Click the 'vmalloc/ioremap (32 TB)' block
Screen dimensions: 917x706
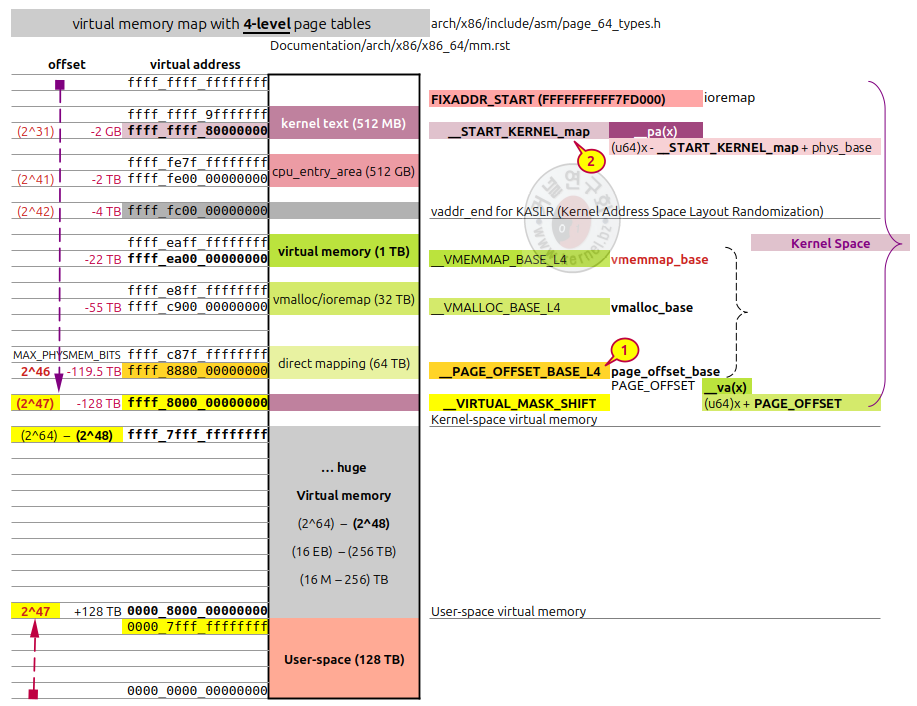point(344,299)
